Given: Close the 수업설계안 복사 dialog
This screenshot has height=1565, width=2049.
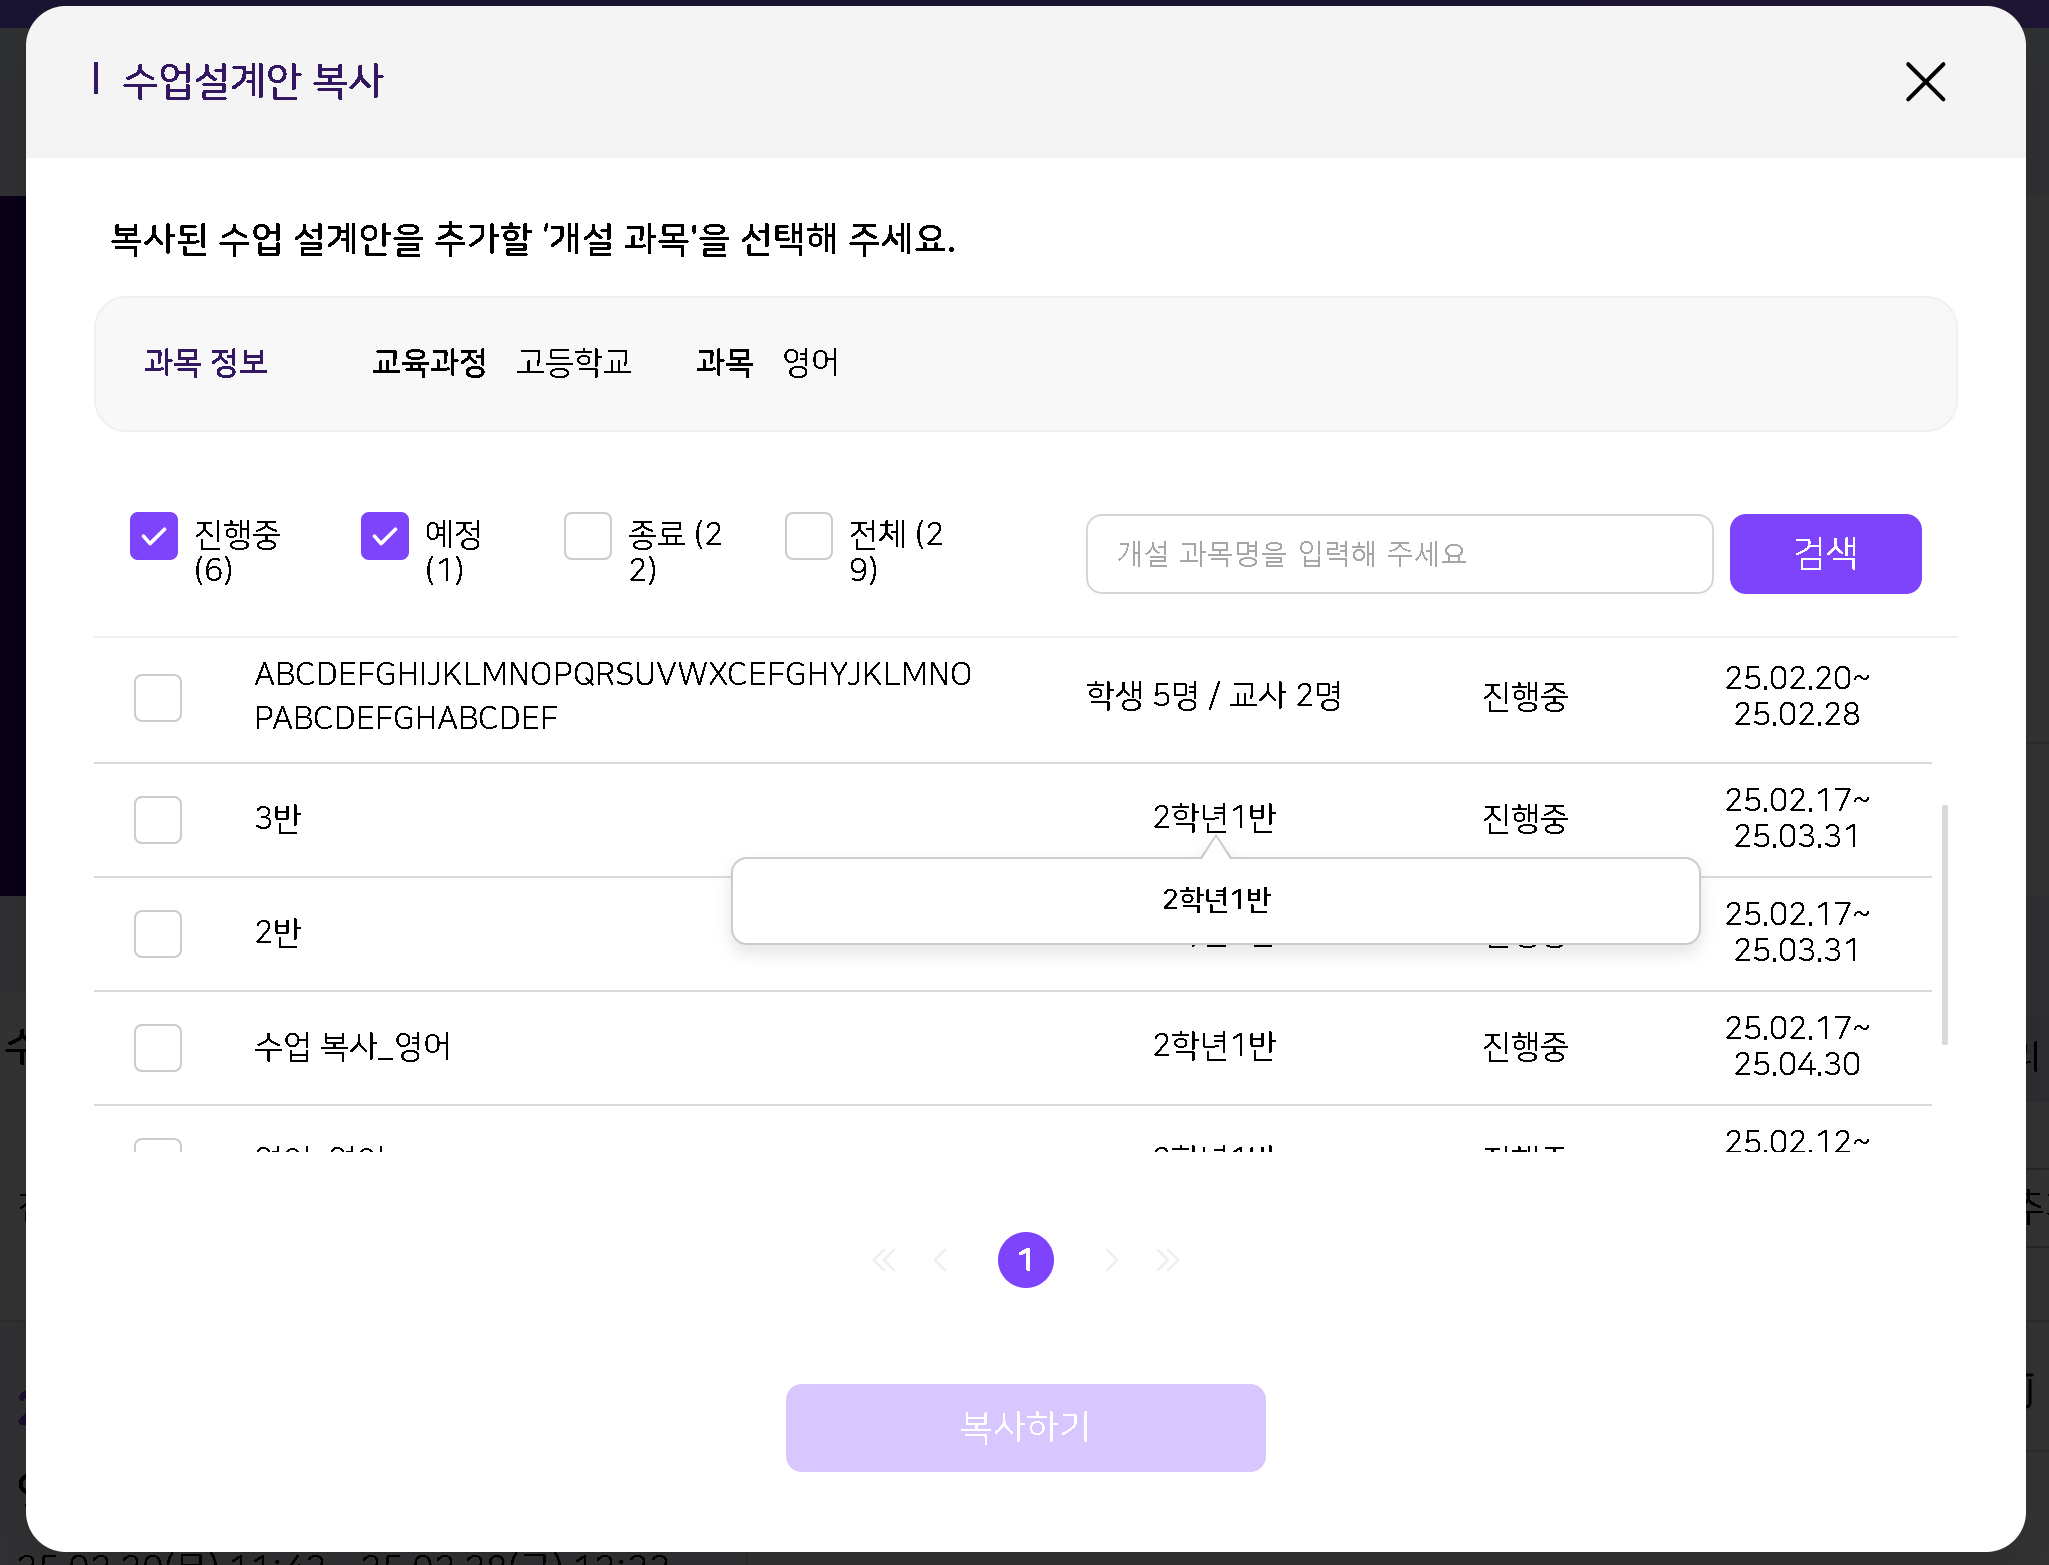Looking at the screenshot, I should tap(1925, 82).
